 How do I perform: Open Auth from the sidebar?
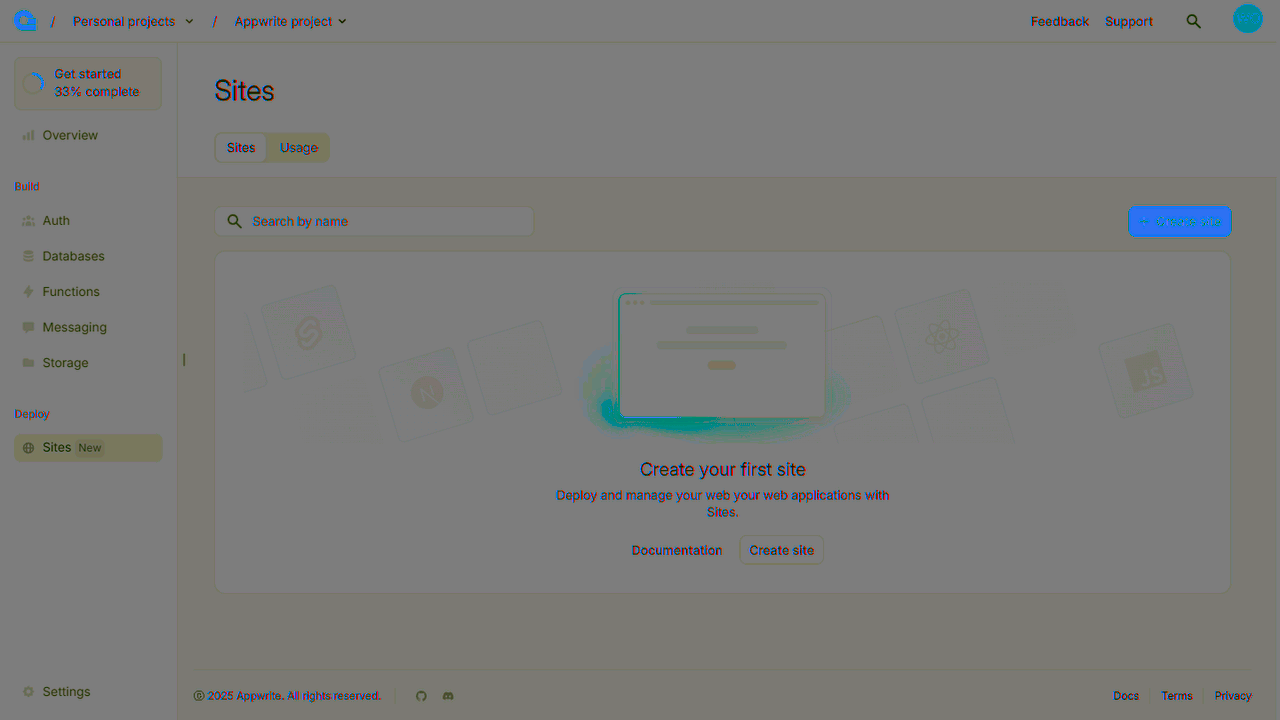pyautogui.click(x=56, y=220)
